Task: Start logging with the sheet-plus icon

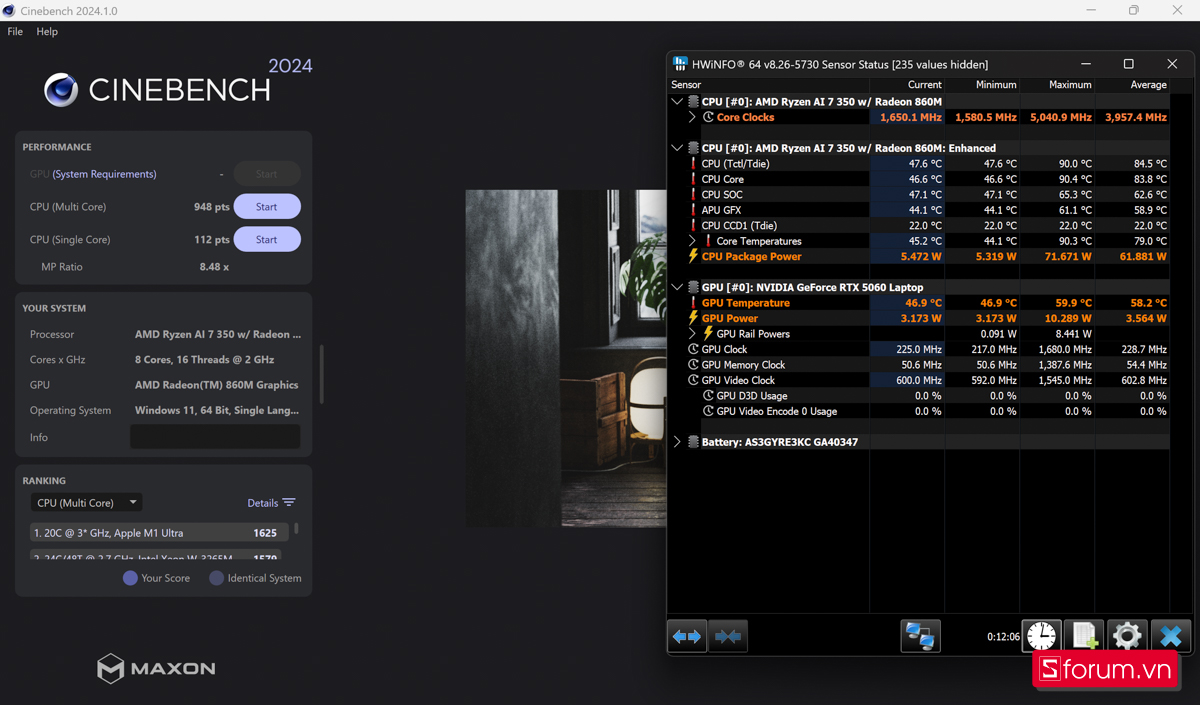Action: [1084, 636]
